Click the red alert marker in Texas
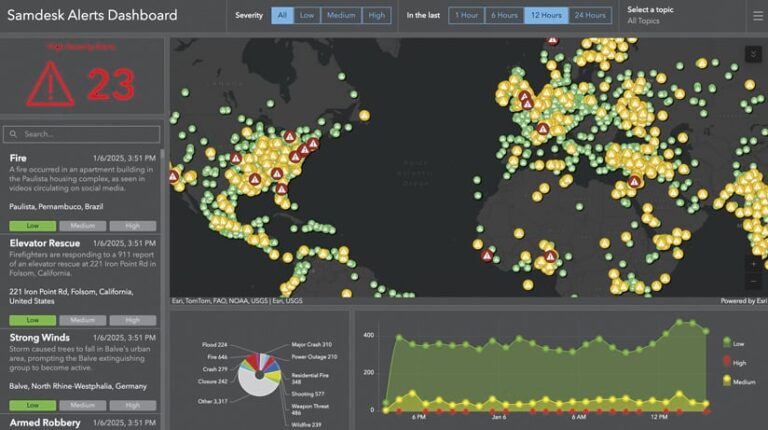Viewport: 768px width, 430px height. (254, 179)
